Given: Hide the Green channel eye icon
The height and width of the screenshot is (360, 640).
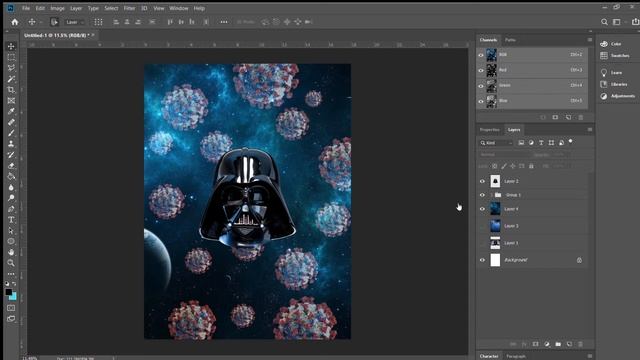Looking at the screenshot, I should click(481, 86).
